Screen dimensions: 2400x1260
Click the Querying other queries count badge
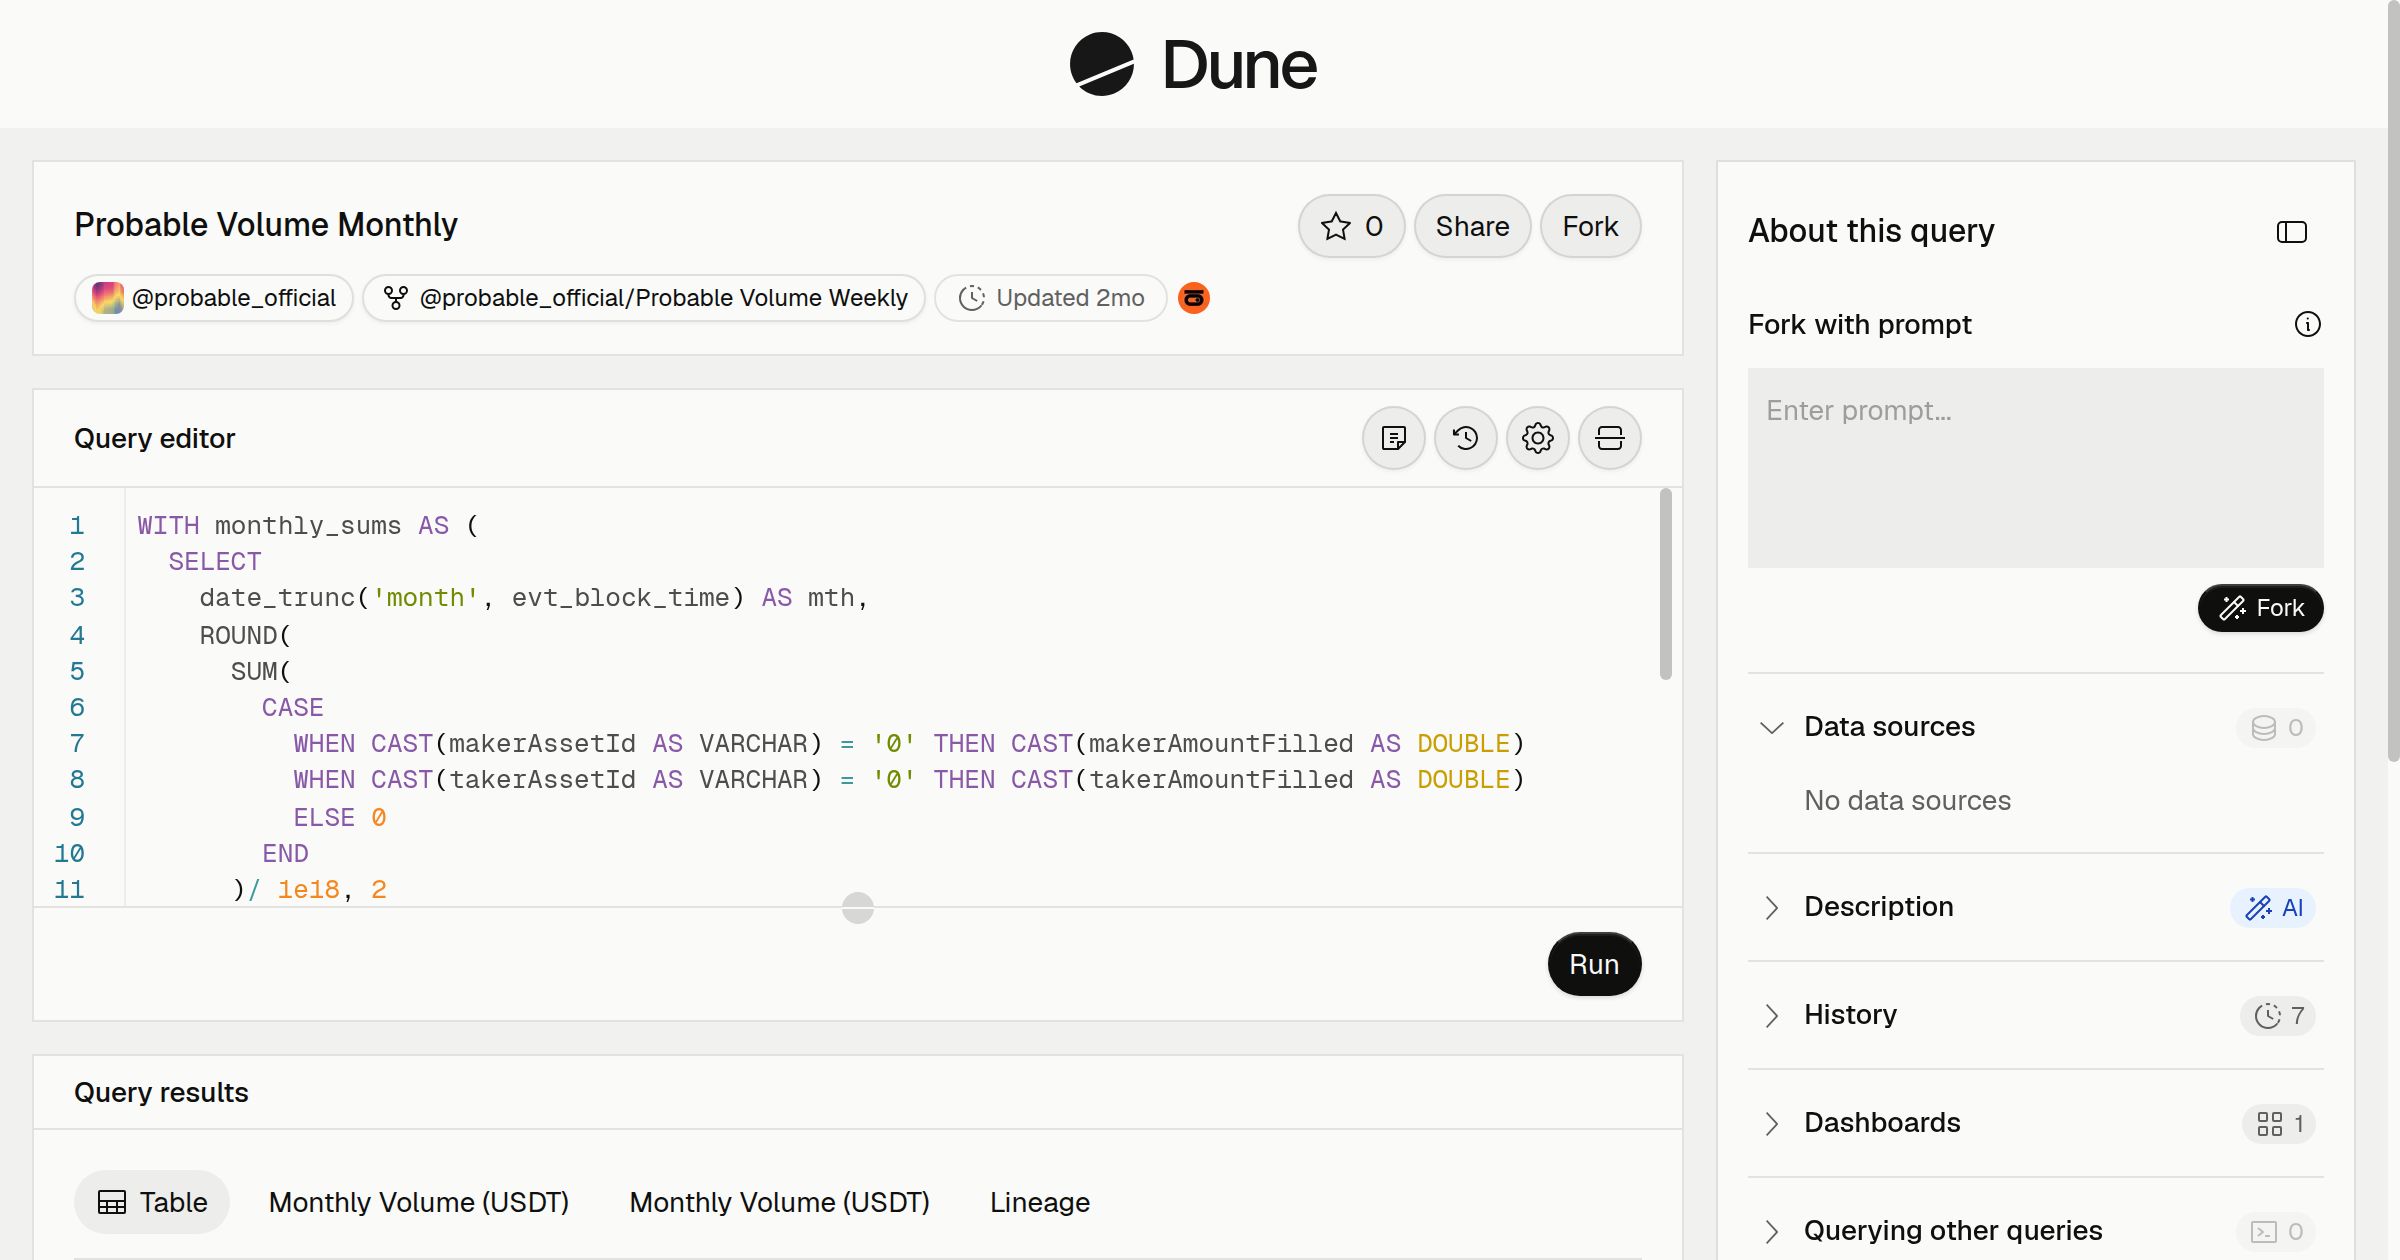pos(2277,1232)
